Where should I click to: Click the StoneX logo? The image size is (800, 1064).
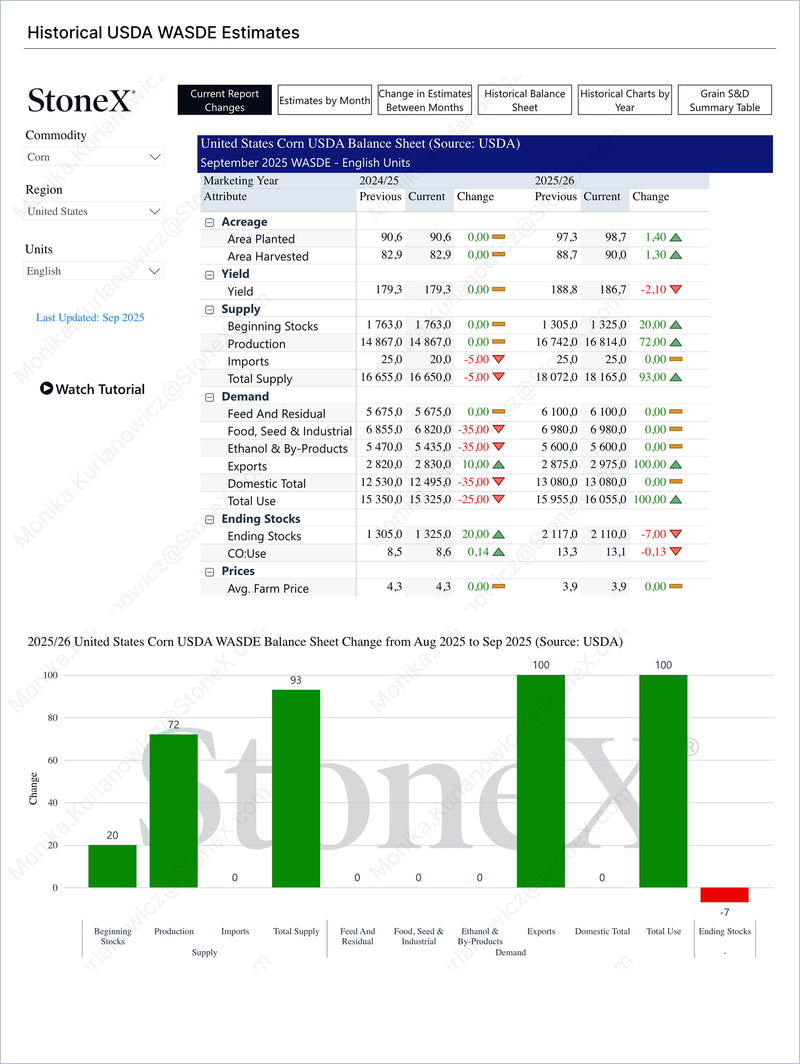click(80, 100)
